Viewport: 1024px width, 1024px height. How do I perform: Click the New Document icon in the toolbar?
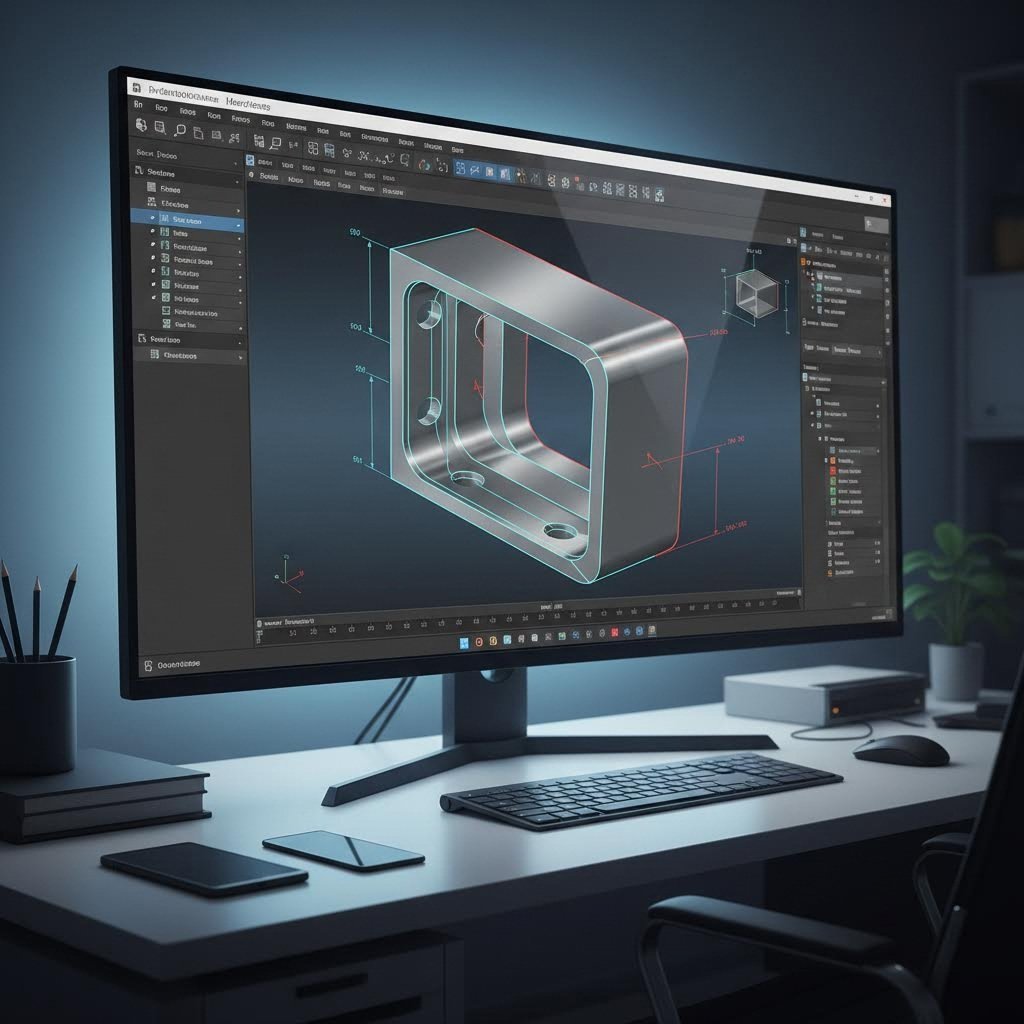point(140,124)
